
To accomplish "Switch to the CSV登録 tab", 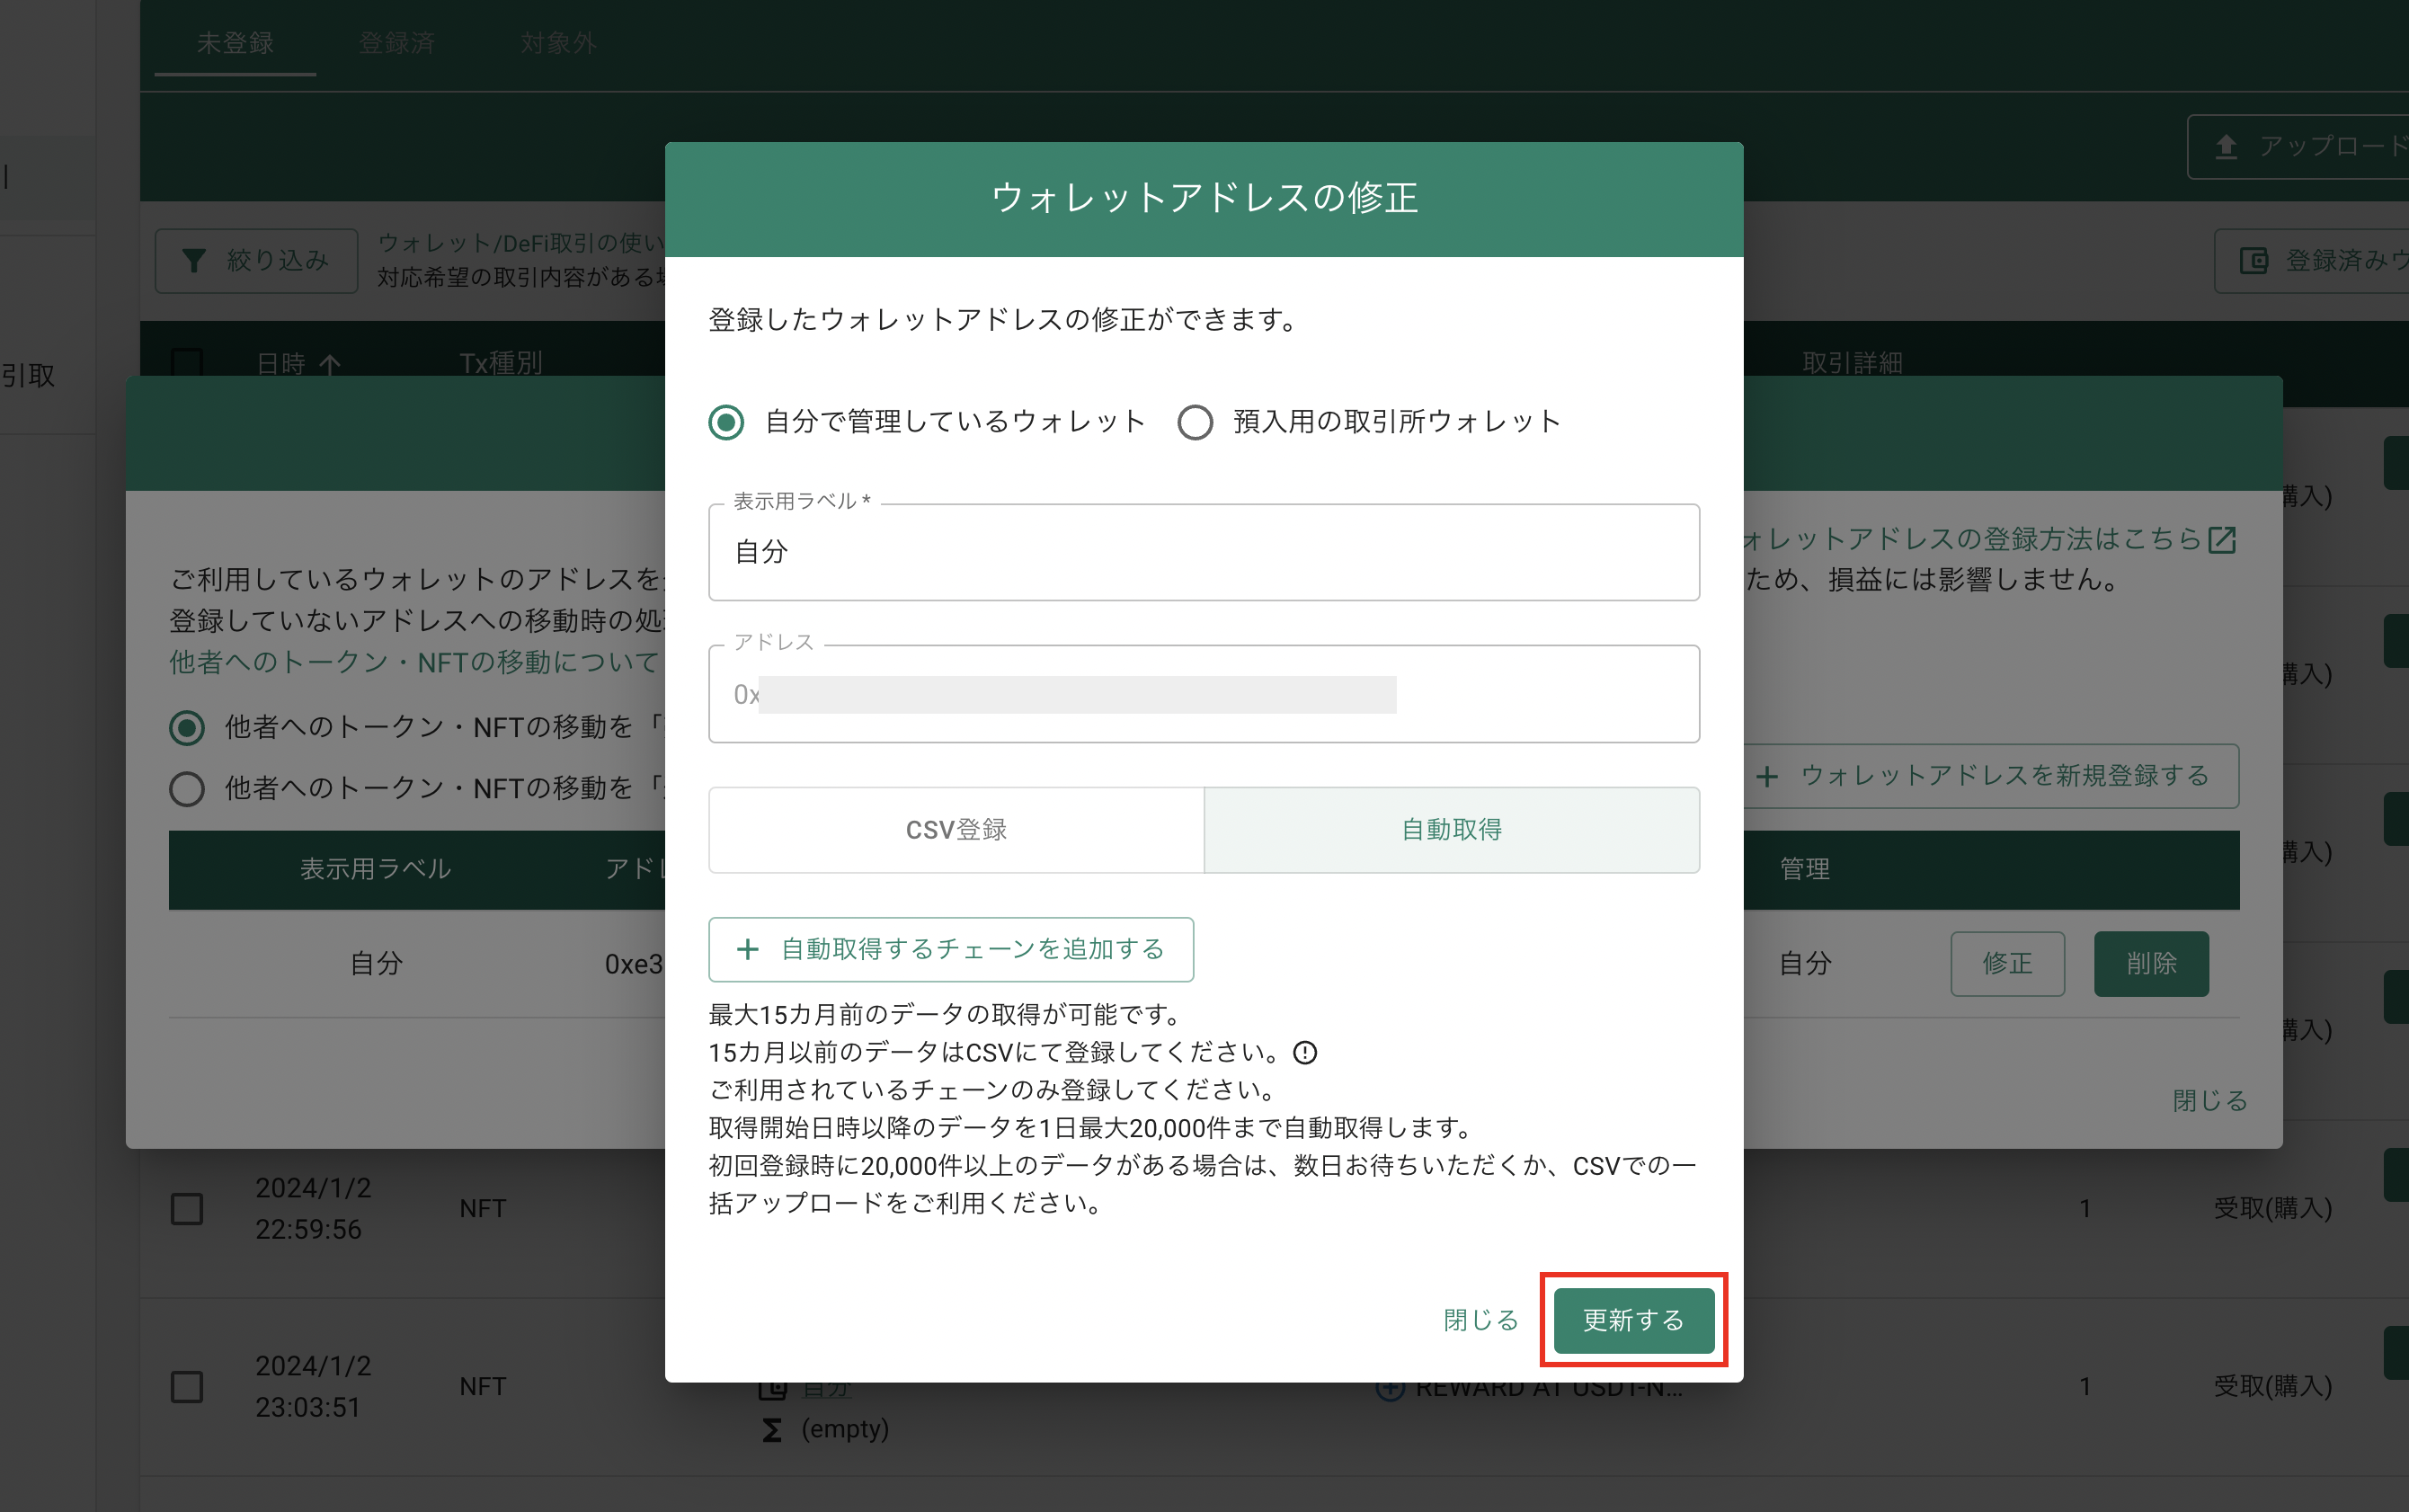I will click(x=956, y=830).
